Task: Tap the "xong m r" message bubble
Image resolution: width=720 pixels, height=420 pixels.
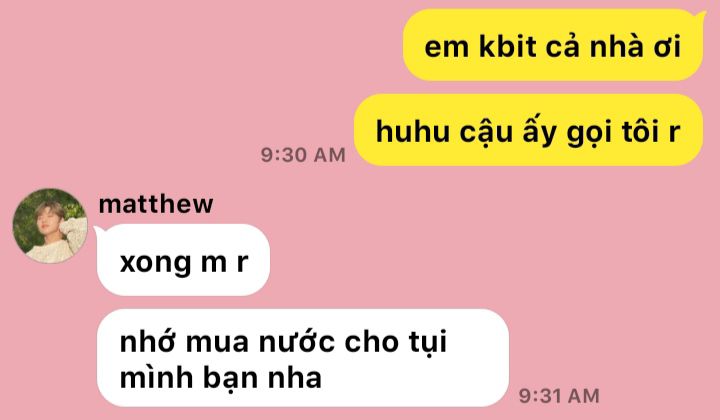Action: (x=183, y=261)
